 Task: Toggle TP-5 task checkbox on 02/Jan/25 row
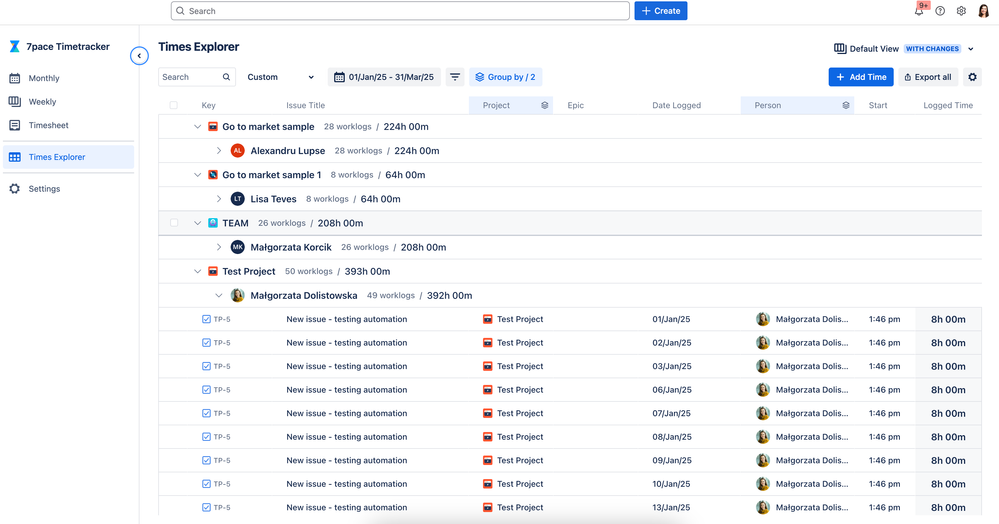pos(206,343)
